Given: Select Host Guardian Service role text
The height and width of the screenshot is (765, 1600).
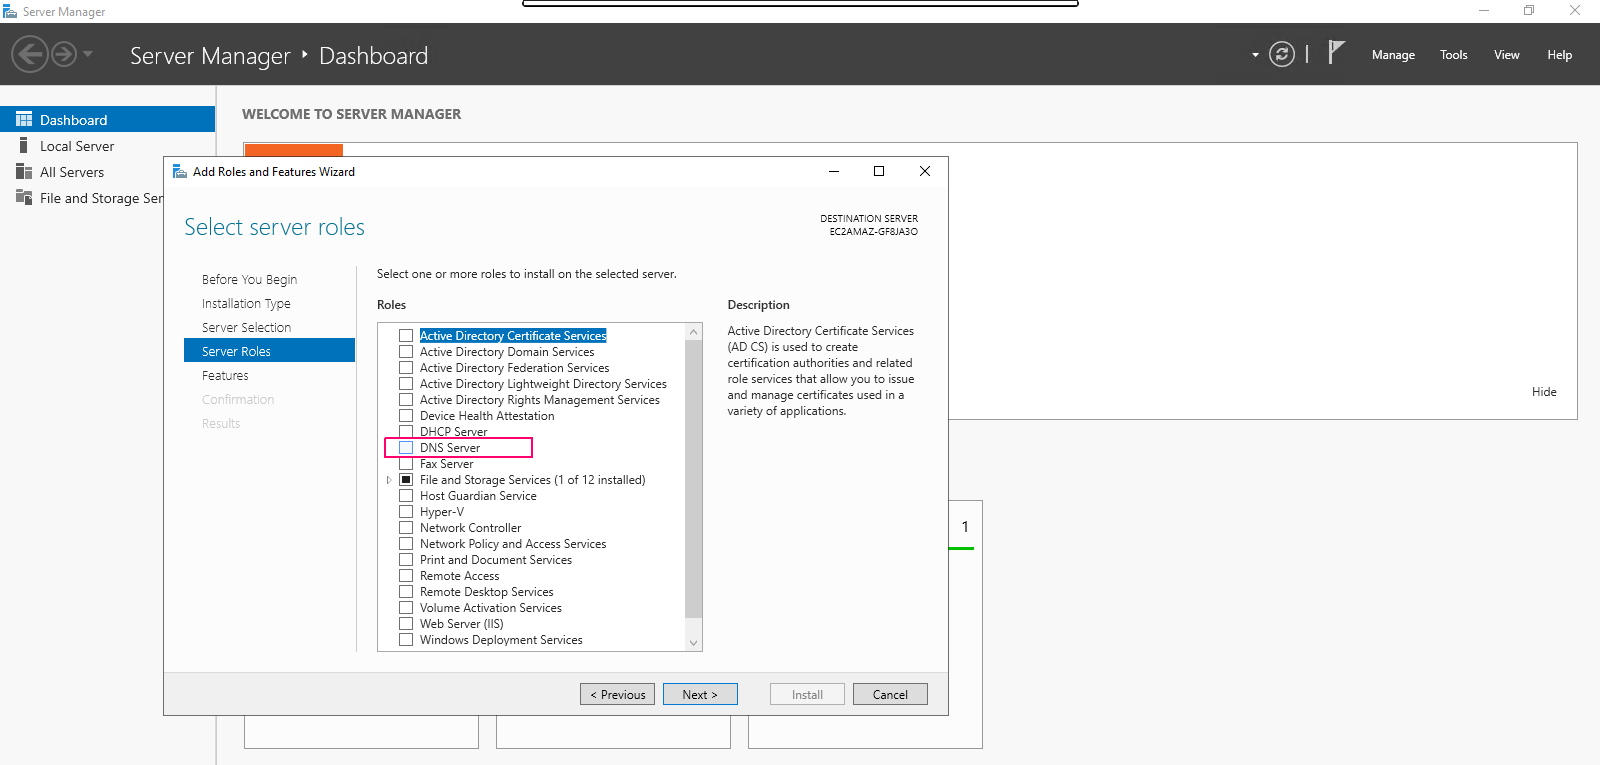Looking at the screenshot, I should [x=478, y=496].
